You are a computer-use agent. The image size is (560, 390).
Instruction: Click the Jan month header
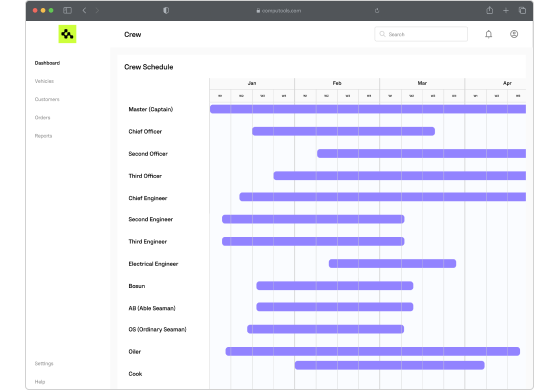[252, 83]
